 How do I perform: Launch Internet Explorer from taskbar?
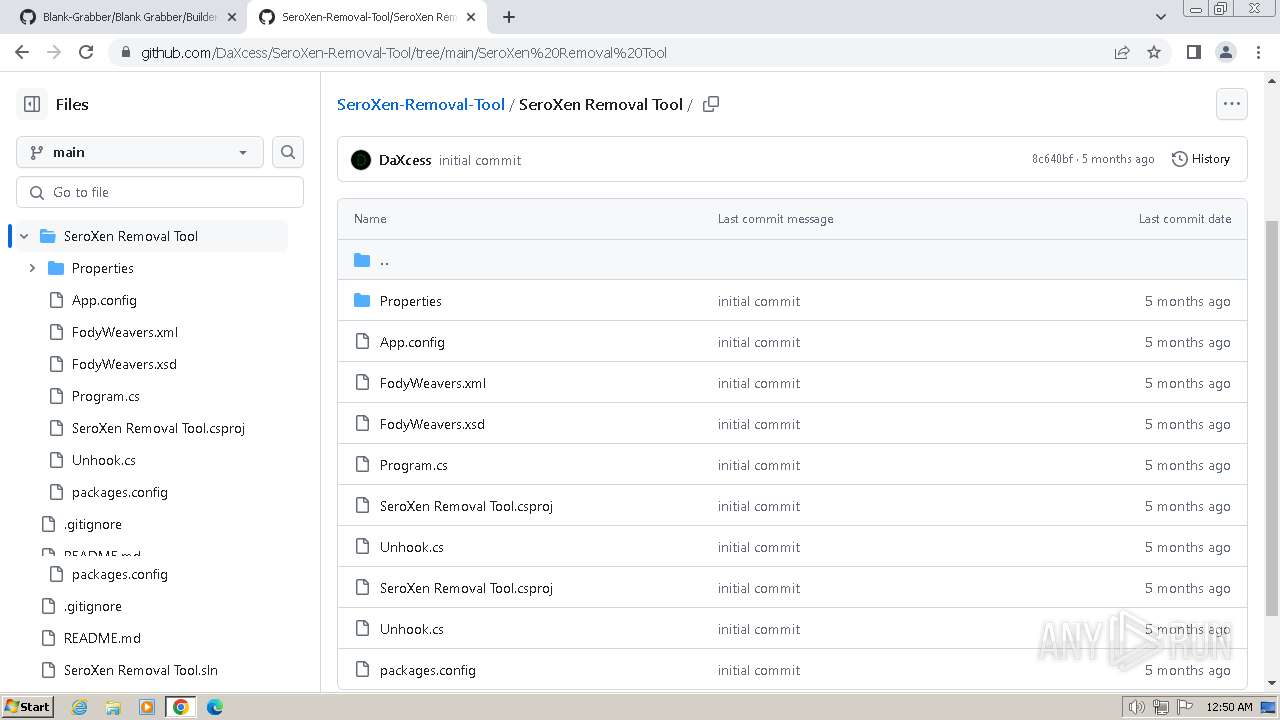[x=79, y=707]
